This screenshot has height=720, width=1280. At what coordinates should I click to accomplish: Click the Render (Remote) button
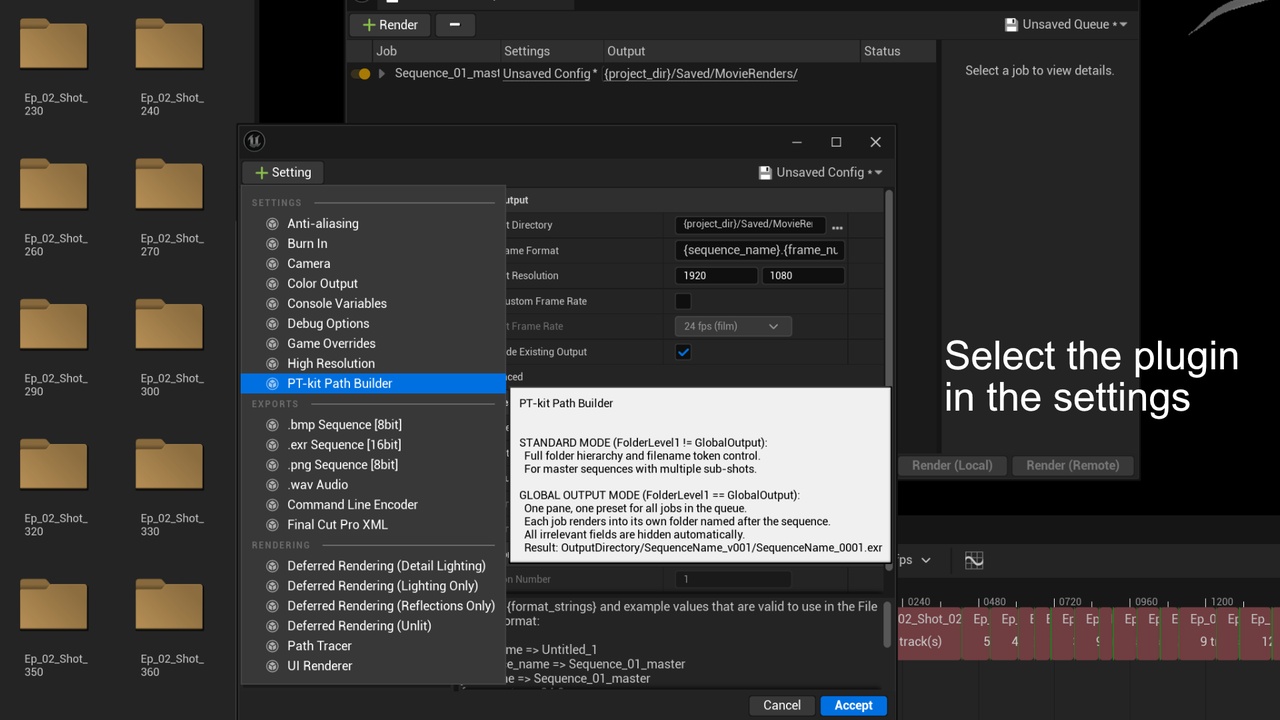pos(1072,465)
